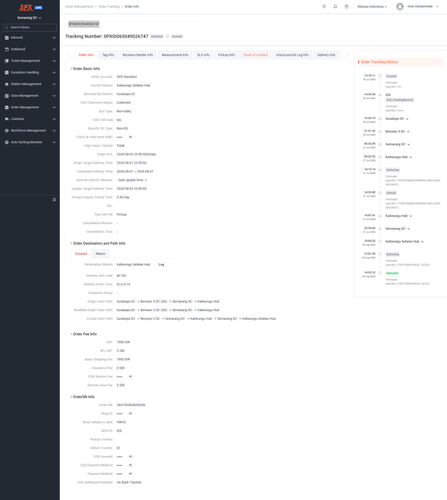Screen dimensions: 447x500
Task: Expand the Linehaul menu chevron
Action: point(54,119)
